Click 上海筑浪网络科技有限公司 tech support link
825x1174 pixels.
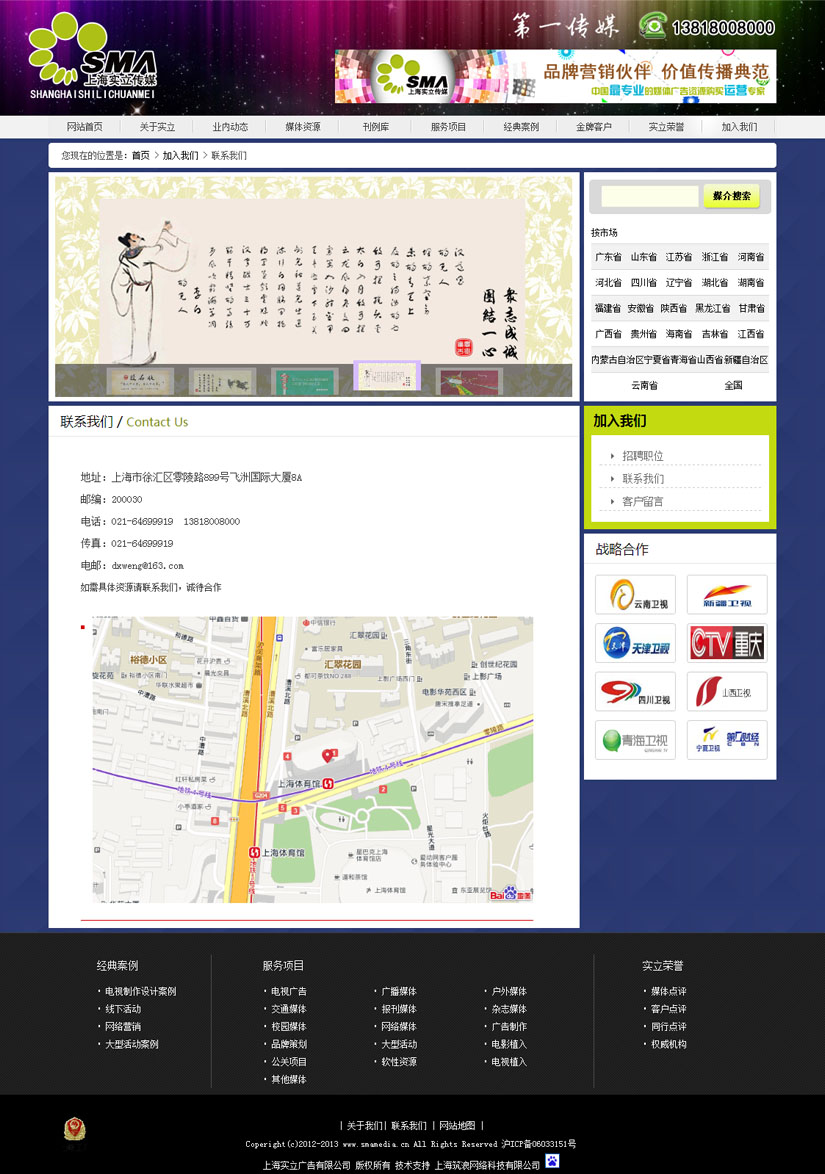point(487,1166)
